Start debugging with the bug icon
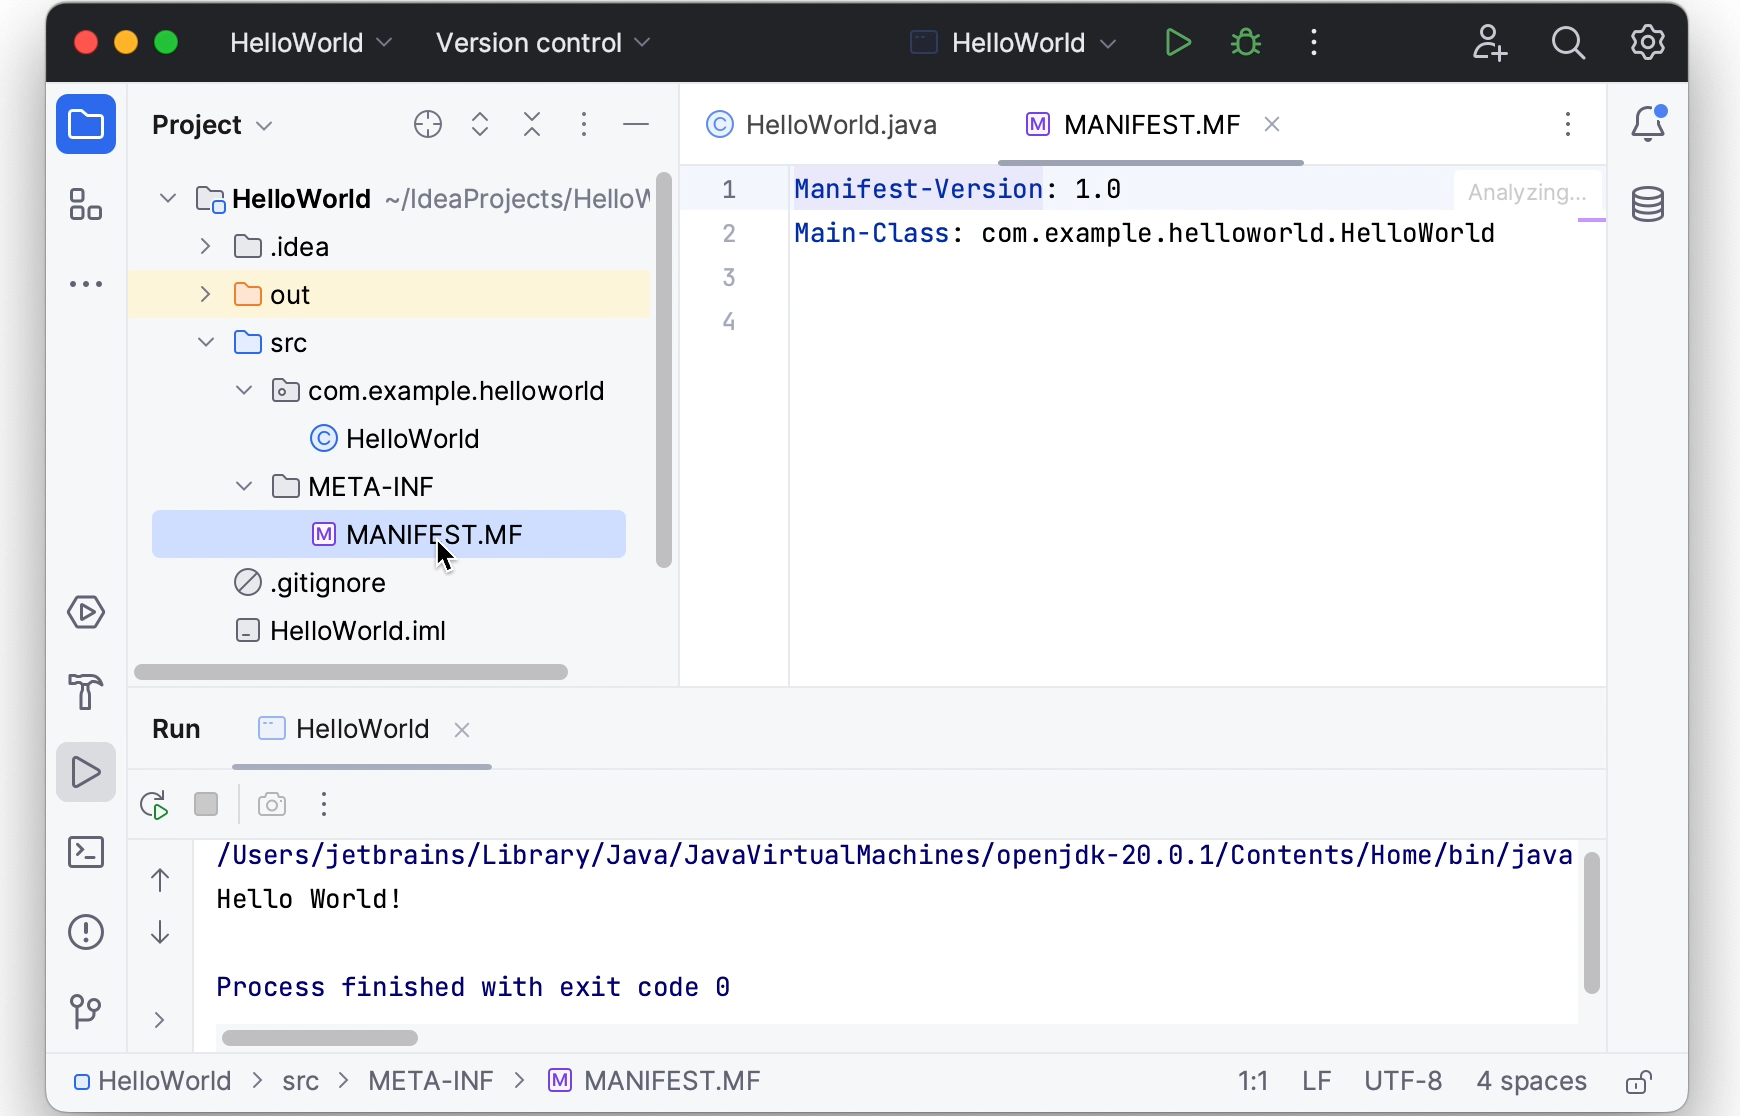 pos(1246,42)
